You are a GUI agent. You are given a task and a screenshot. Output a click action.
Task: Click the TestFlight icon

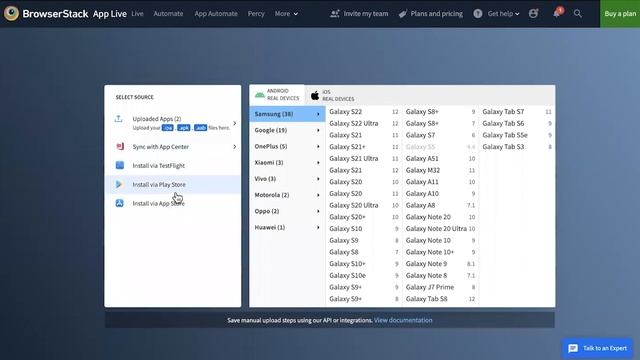(x=120, y=165)
